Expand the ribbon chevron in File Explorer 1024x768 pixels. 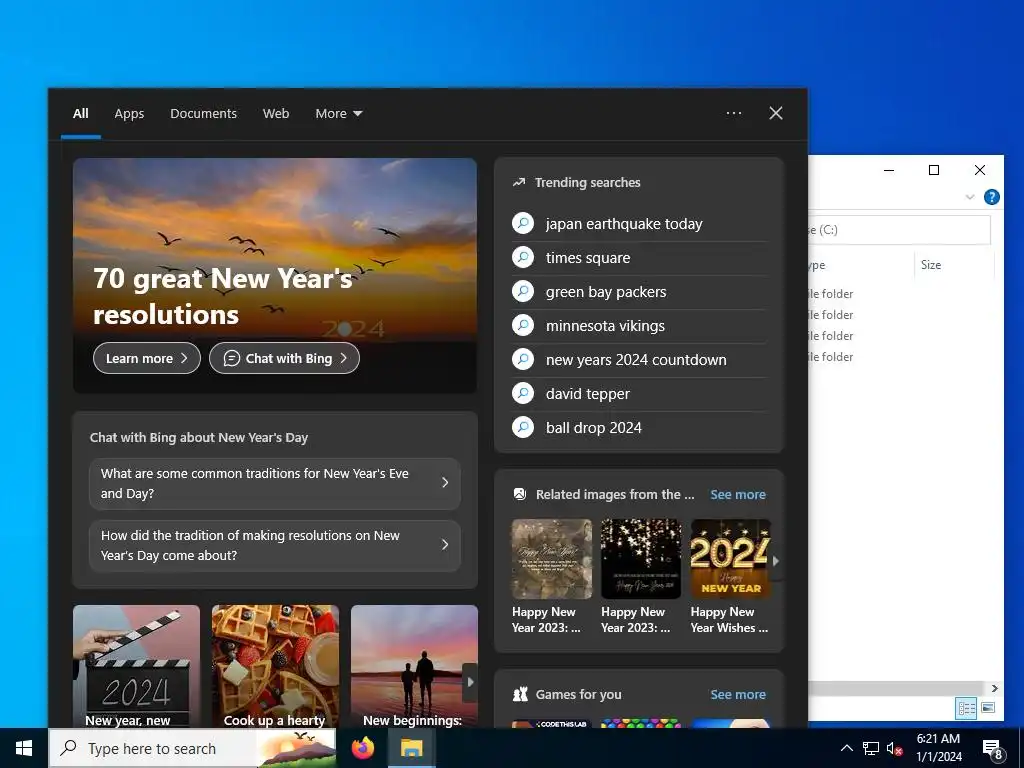point(970,197)
